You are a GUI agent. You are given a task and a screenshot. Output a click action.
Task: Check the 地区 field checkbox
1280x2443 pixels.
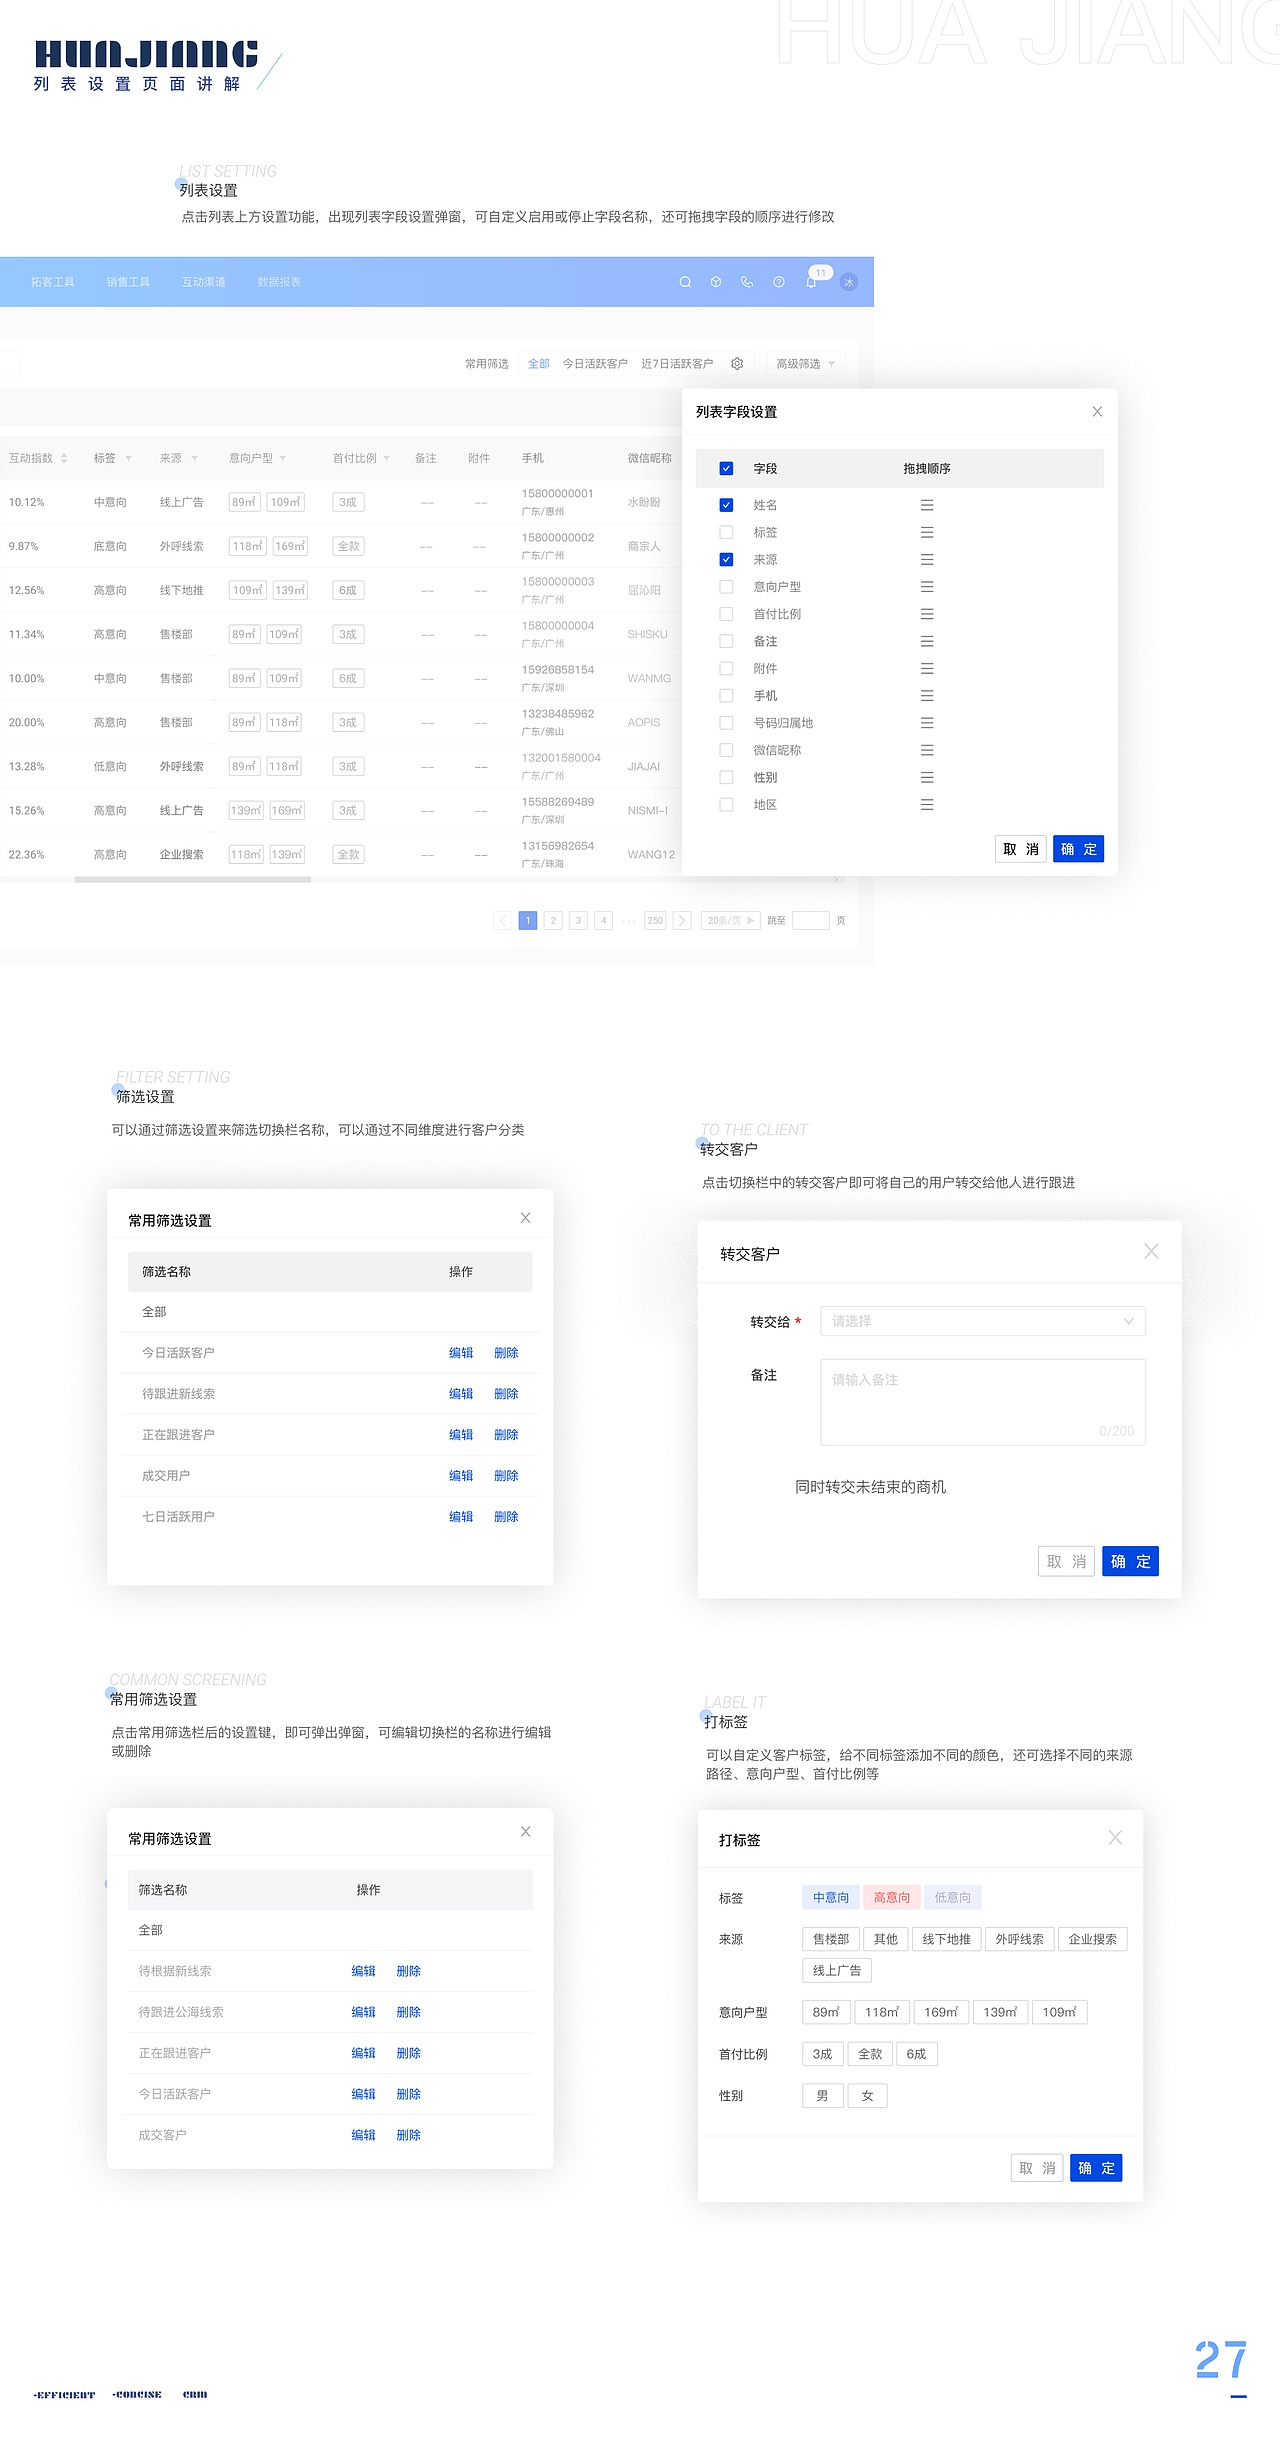pos(726,804)
